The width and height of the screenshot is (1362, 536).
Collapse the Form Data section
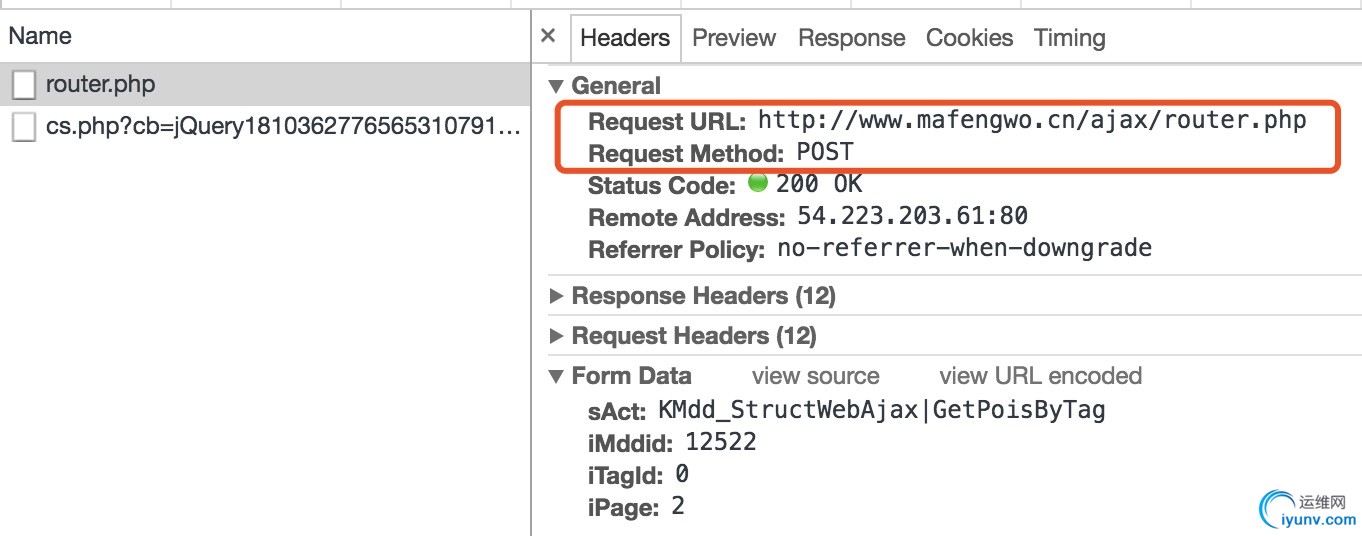pos(557,376)
